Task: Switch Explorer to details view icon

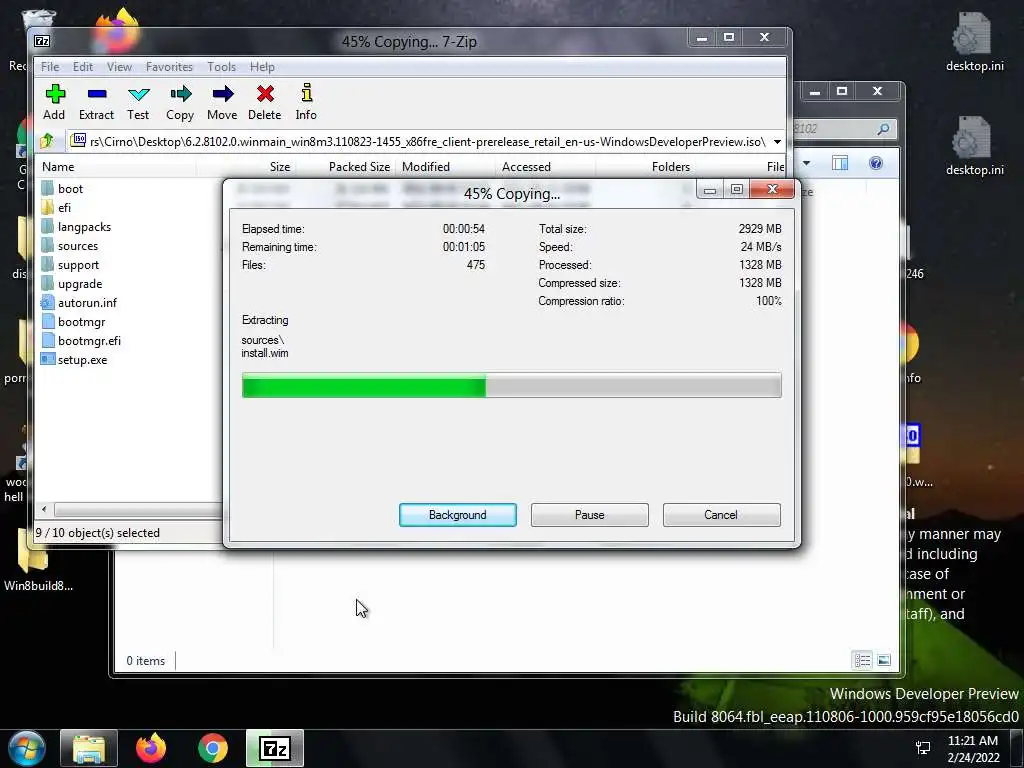Action: click(862, 660)
